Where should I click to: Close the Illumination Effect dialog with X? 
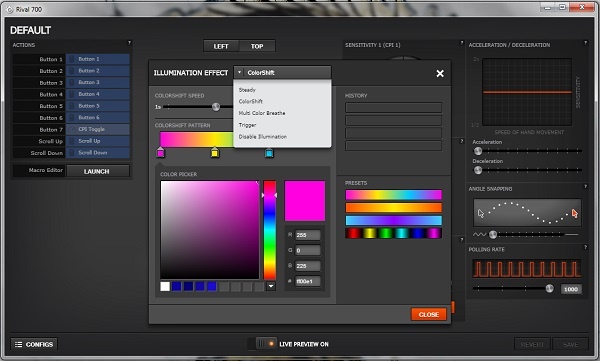click(440, 73)
